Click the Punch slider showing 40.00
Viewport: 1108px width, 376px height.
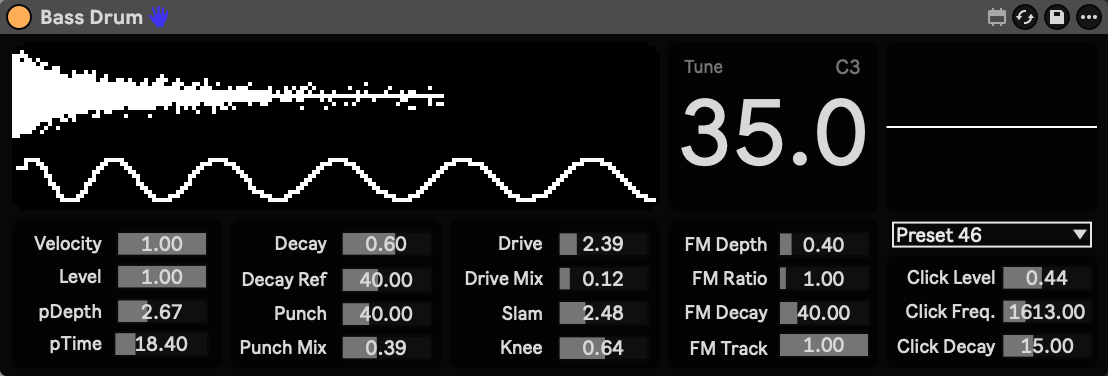(387, 313)
